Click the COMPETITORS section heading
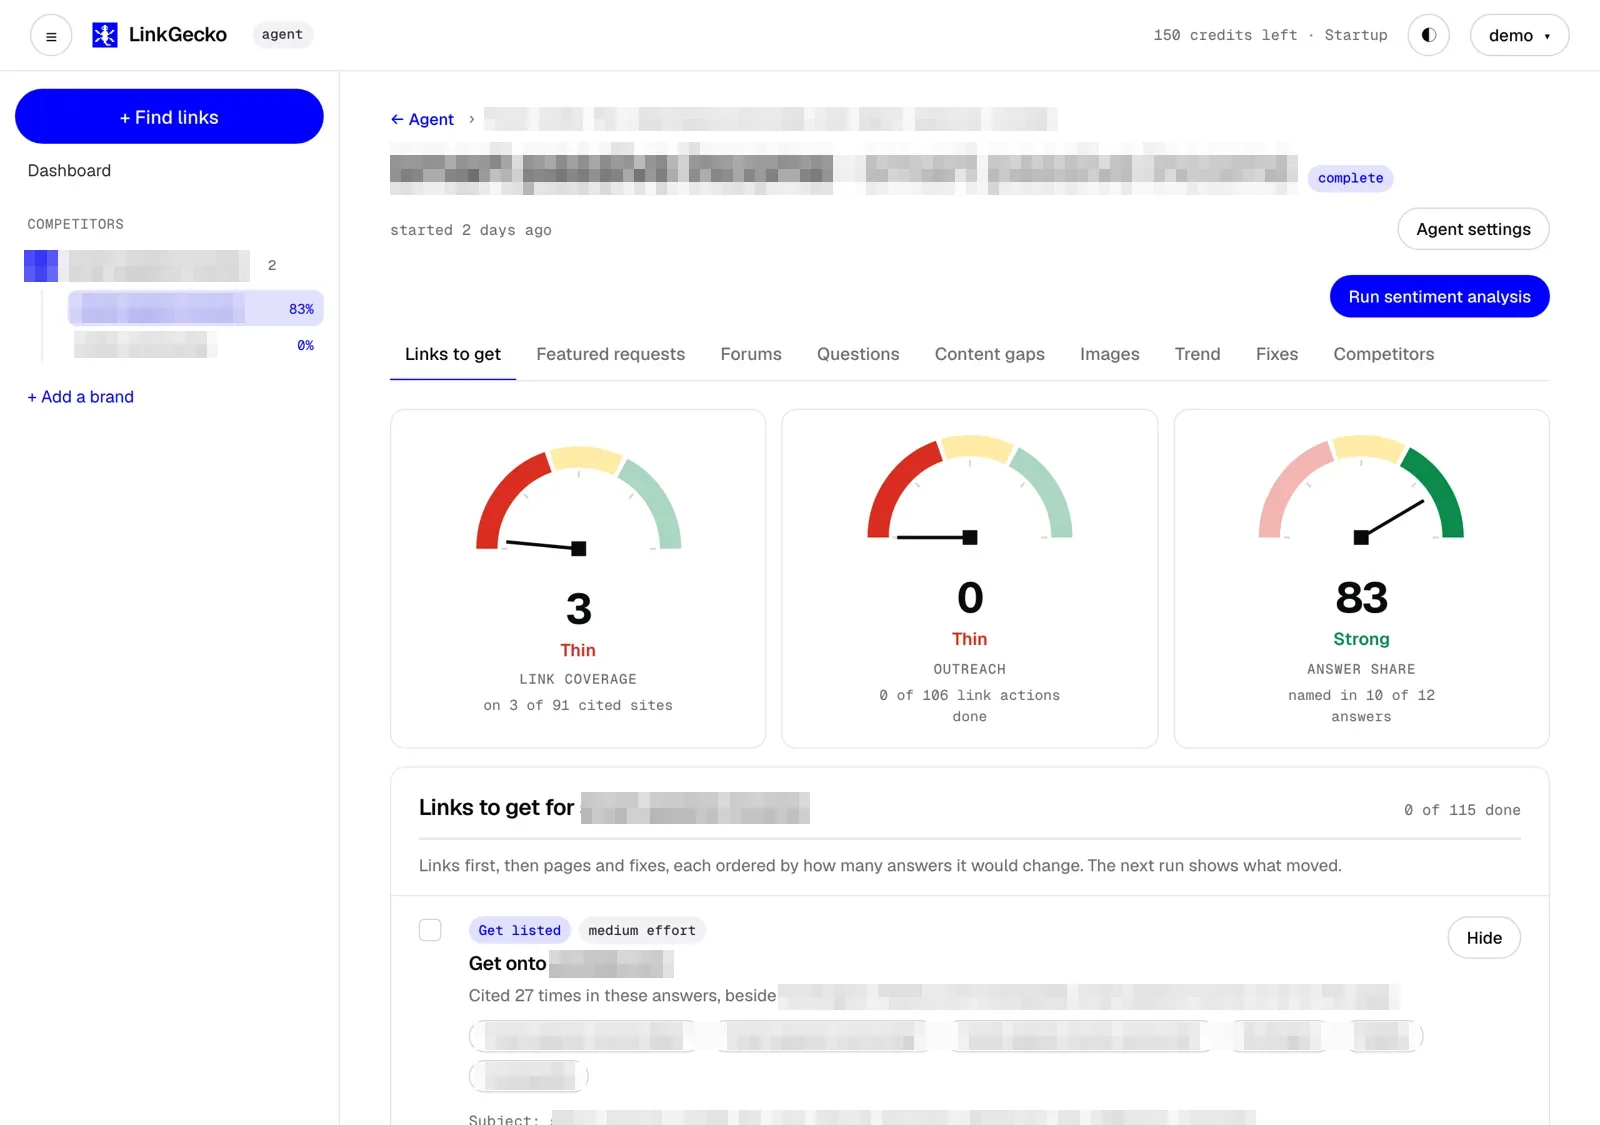Viewport: 1600px width, 1125px height. pyautogui.click(x=75, y=224)
